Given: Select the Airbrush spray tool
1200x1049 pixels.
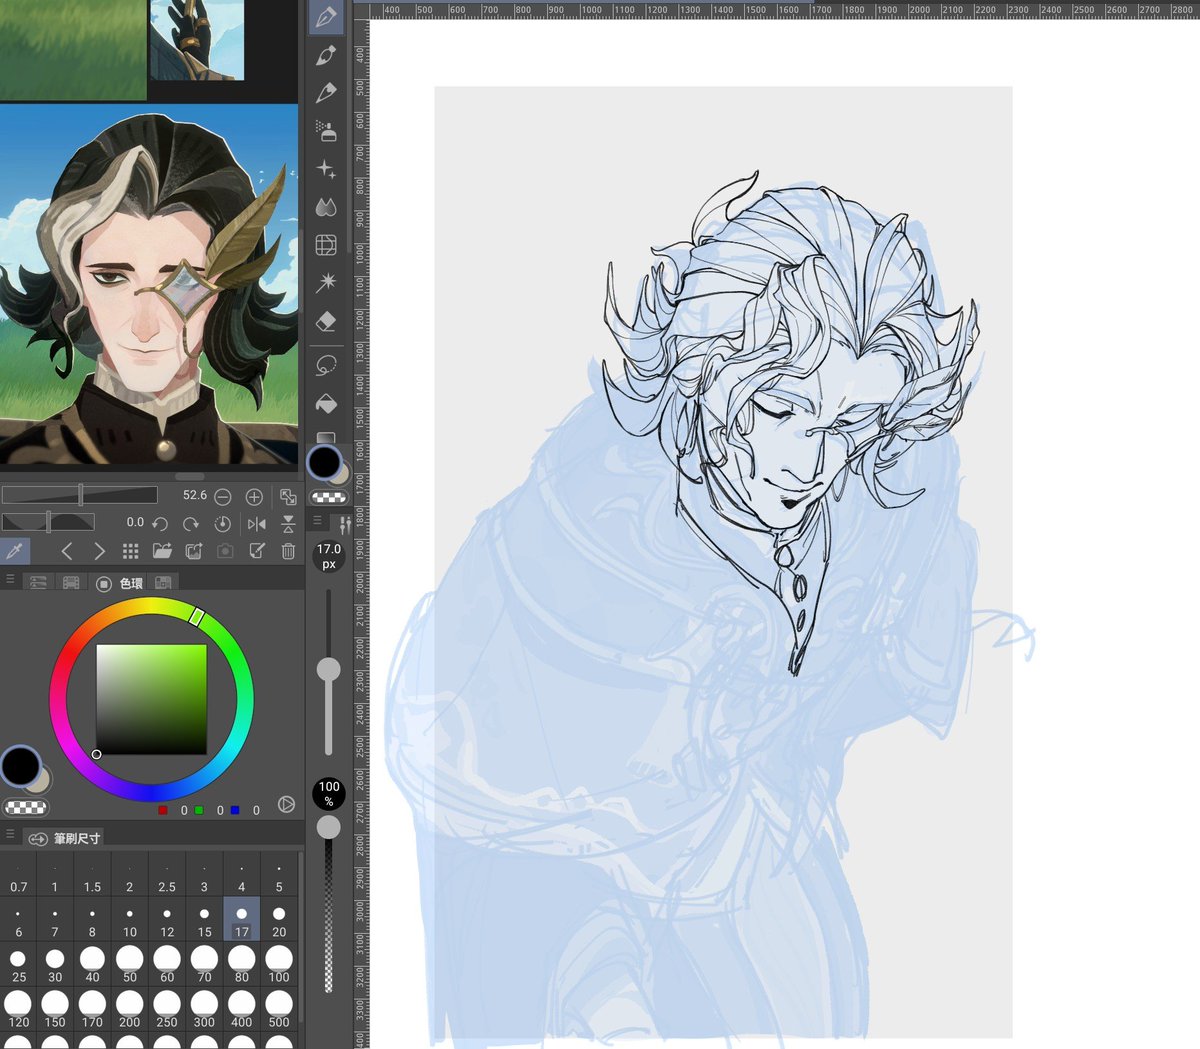Looking at the screenshot, I should pos(326,130).
